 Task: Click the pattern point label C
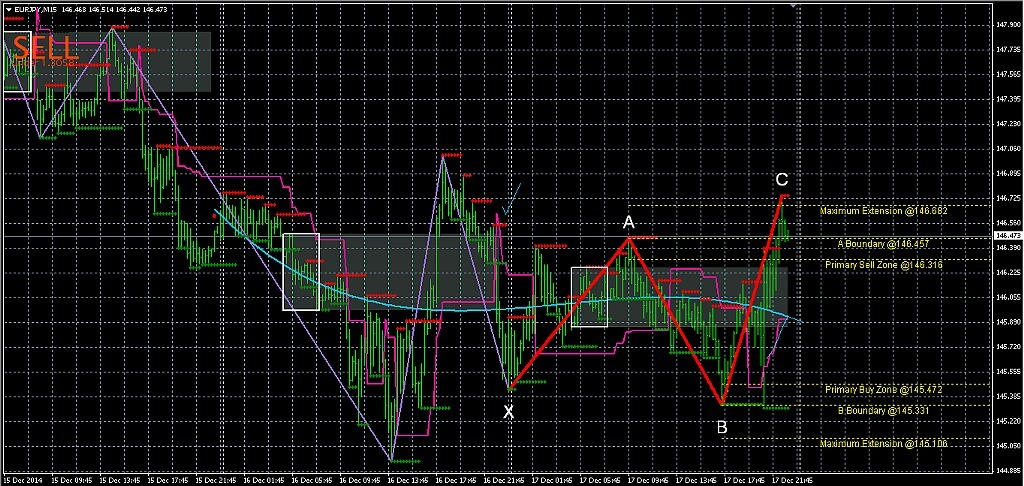[x=782, y=180]
